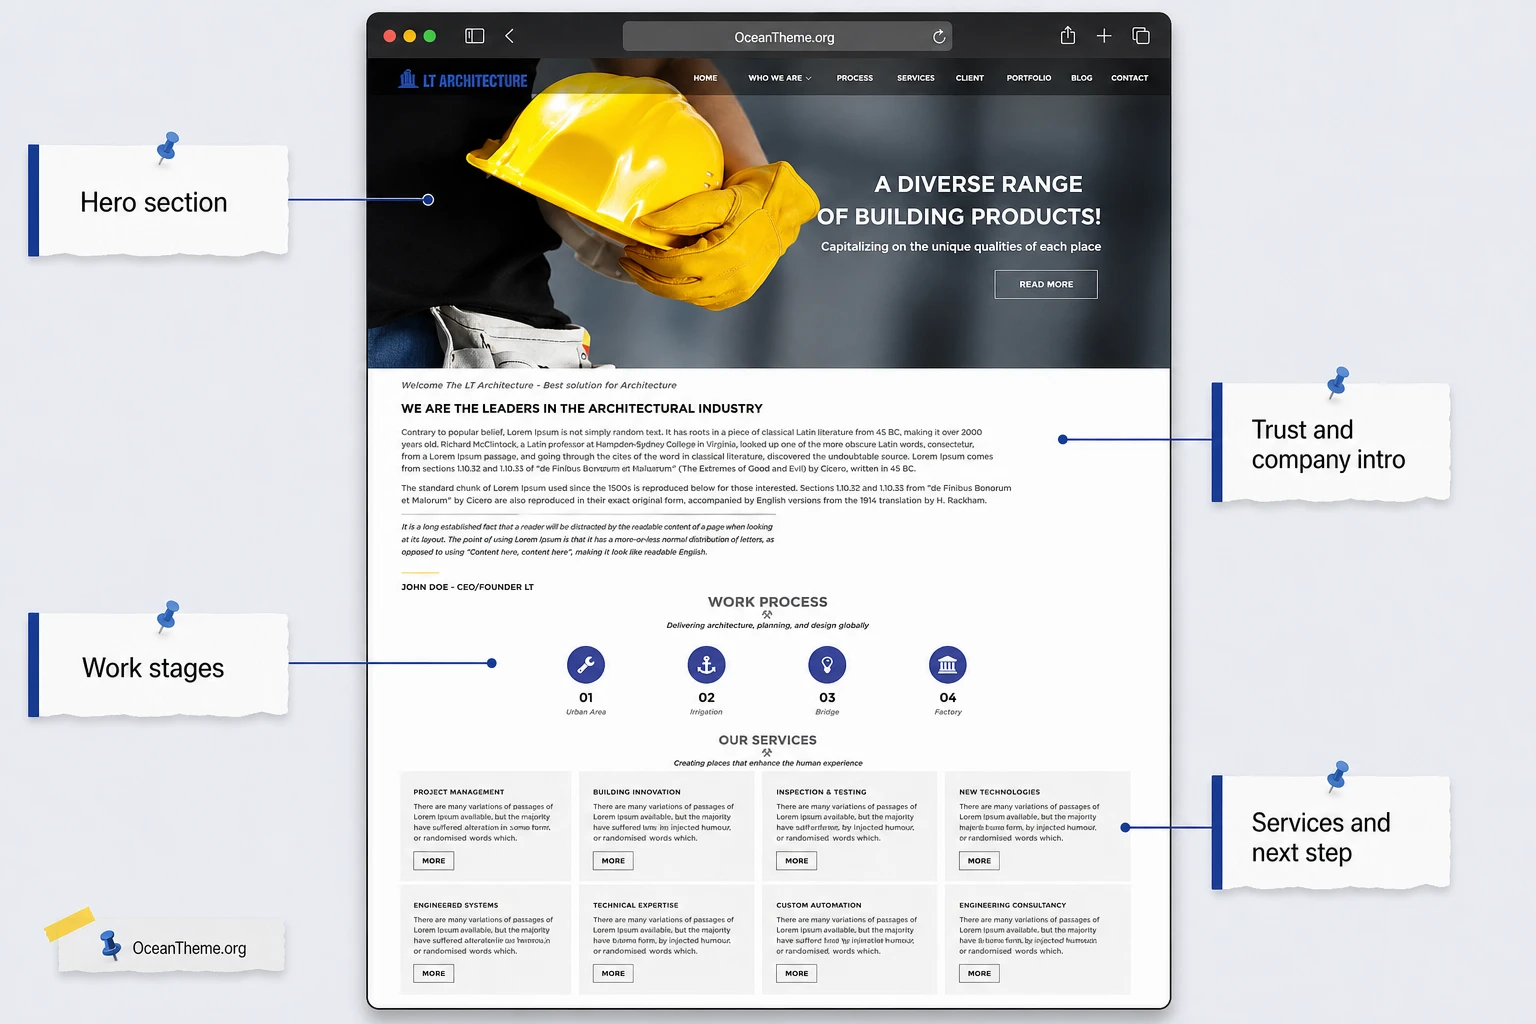The width and height of the screenshot is (1536, 1024).
Task: Click 'WE ARE THE LEADERS' heading
Action: (x=582, y=408)
